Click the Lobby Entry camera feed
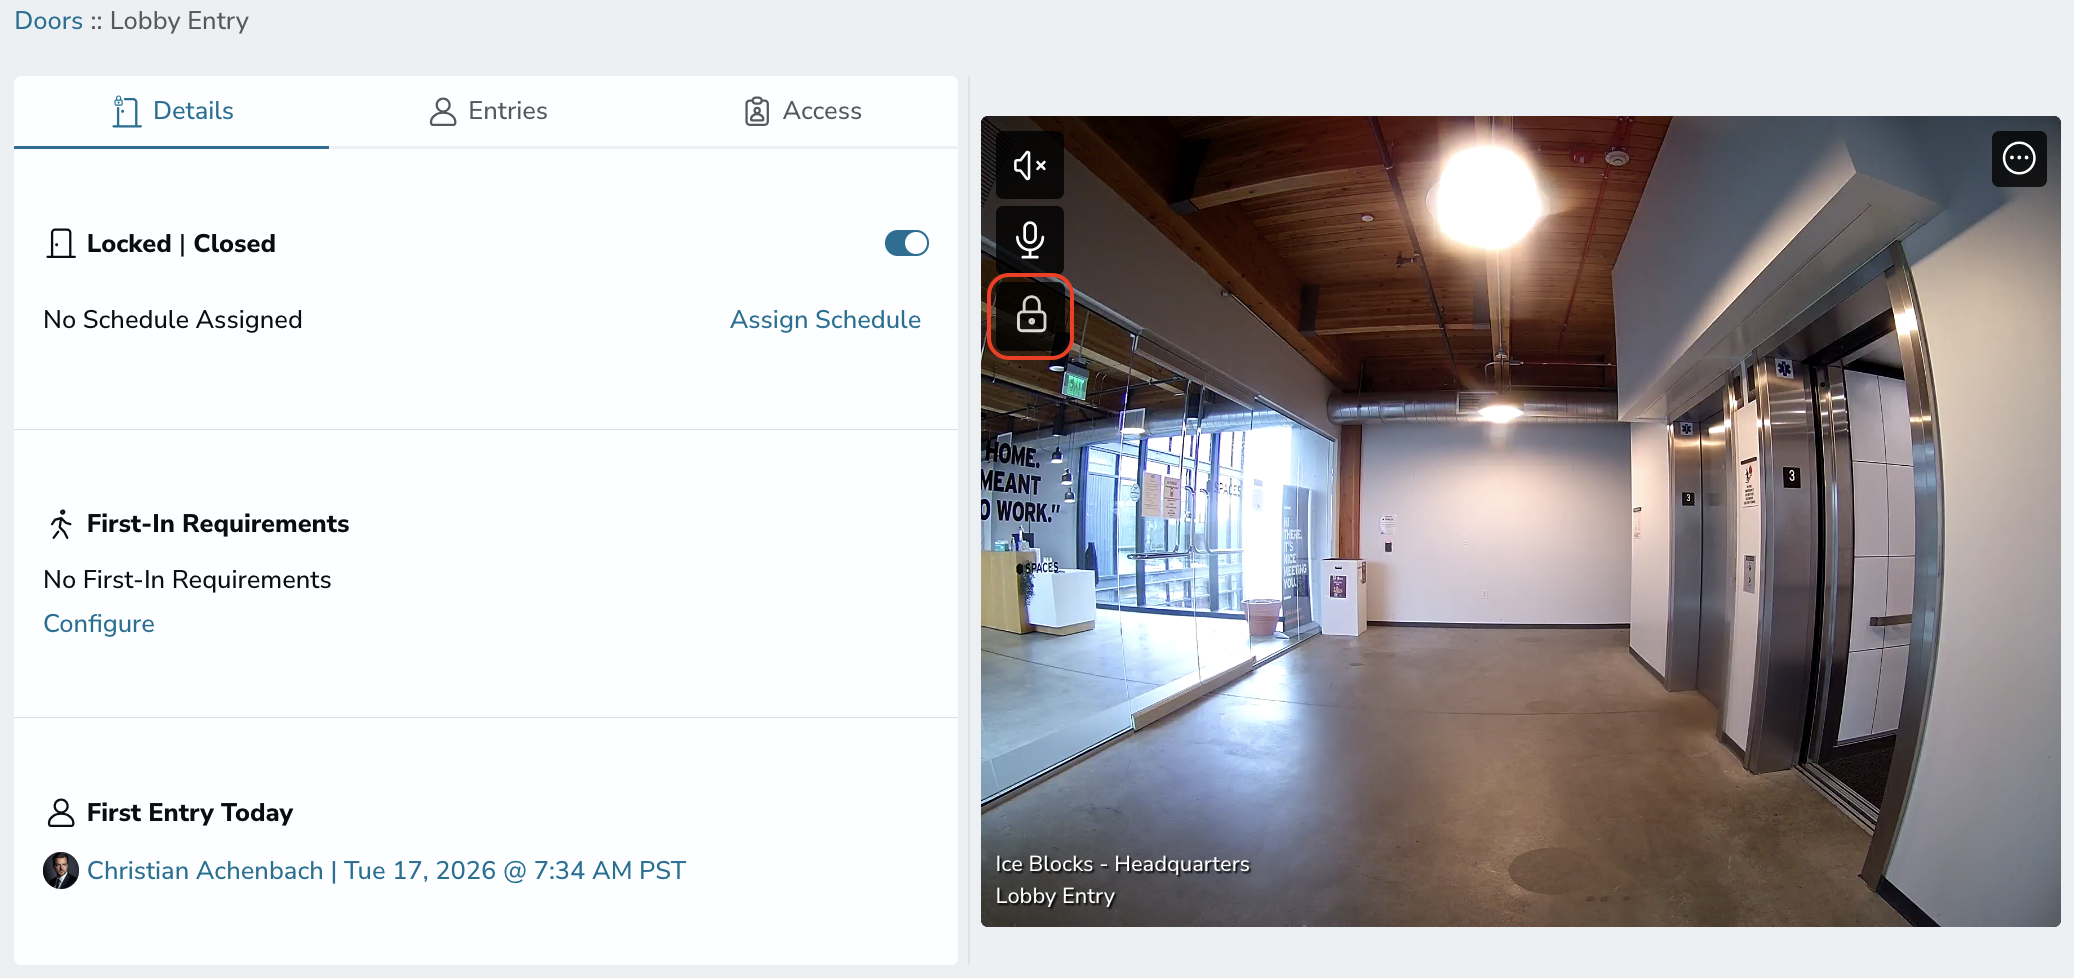Viewport: 2074px width, 978px height. [x=1520, y=521]
